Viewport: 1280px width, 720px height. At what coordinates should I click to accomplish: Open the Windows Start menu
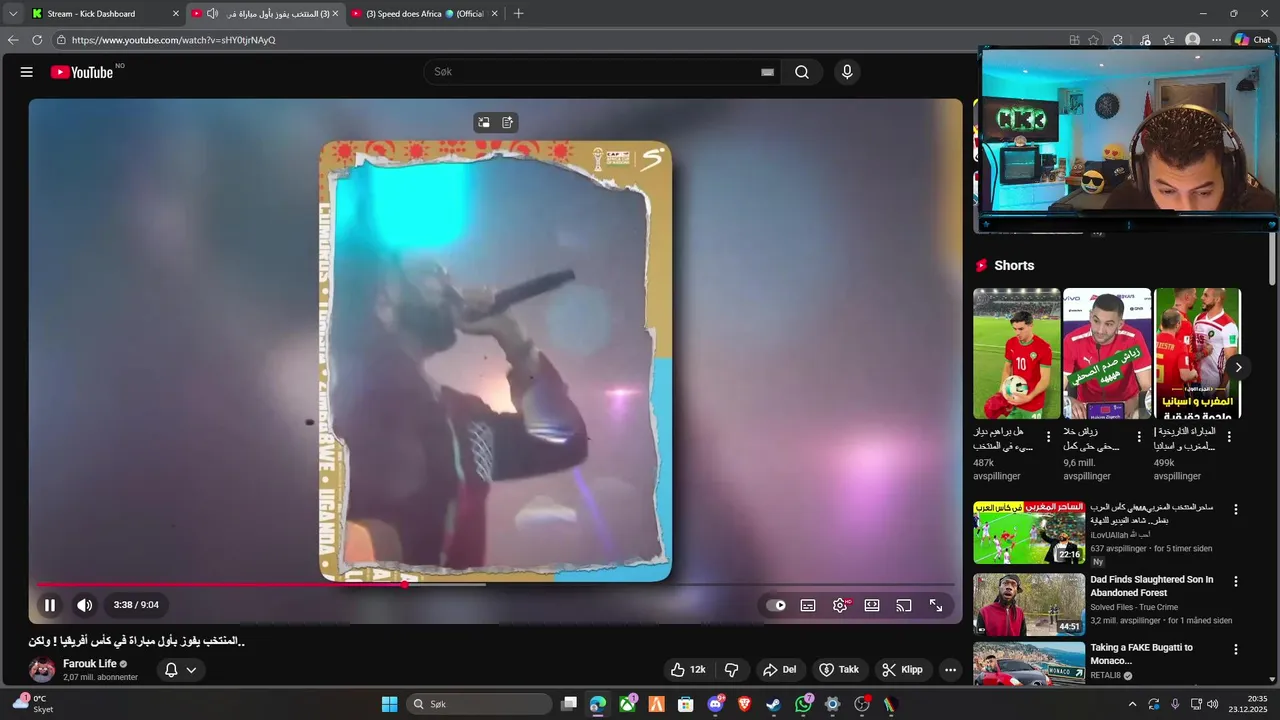click(x=389, y=704)
